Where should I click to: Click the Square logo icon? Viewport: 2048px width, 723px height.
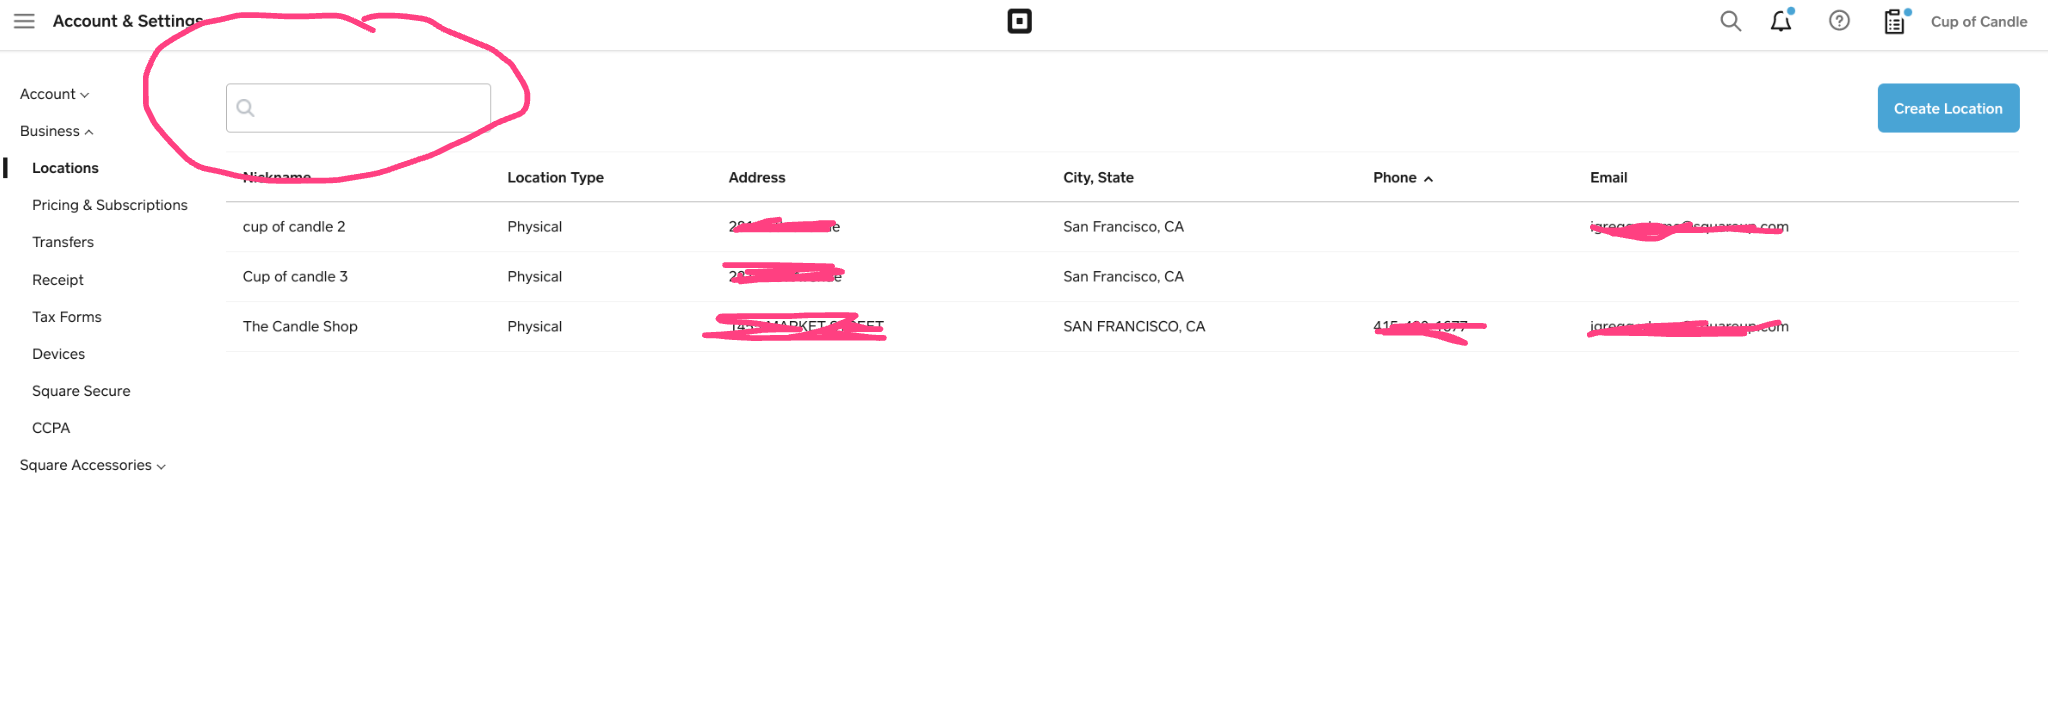click(1019, 21)
